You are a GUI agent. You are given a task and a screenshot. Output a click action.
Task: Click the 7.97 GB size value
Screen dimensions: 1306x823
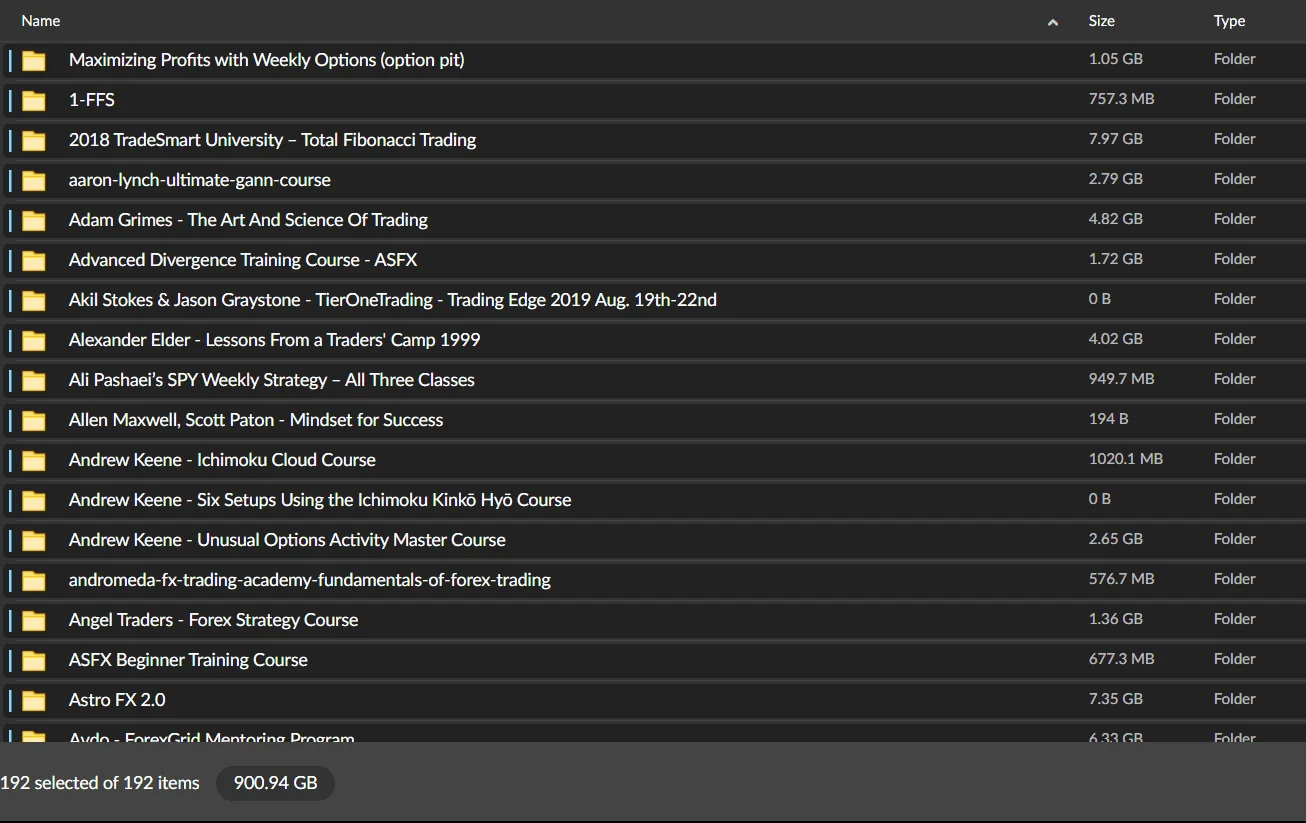click(x=1116, y=139)
